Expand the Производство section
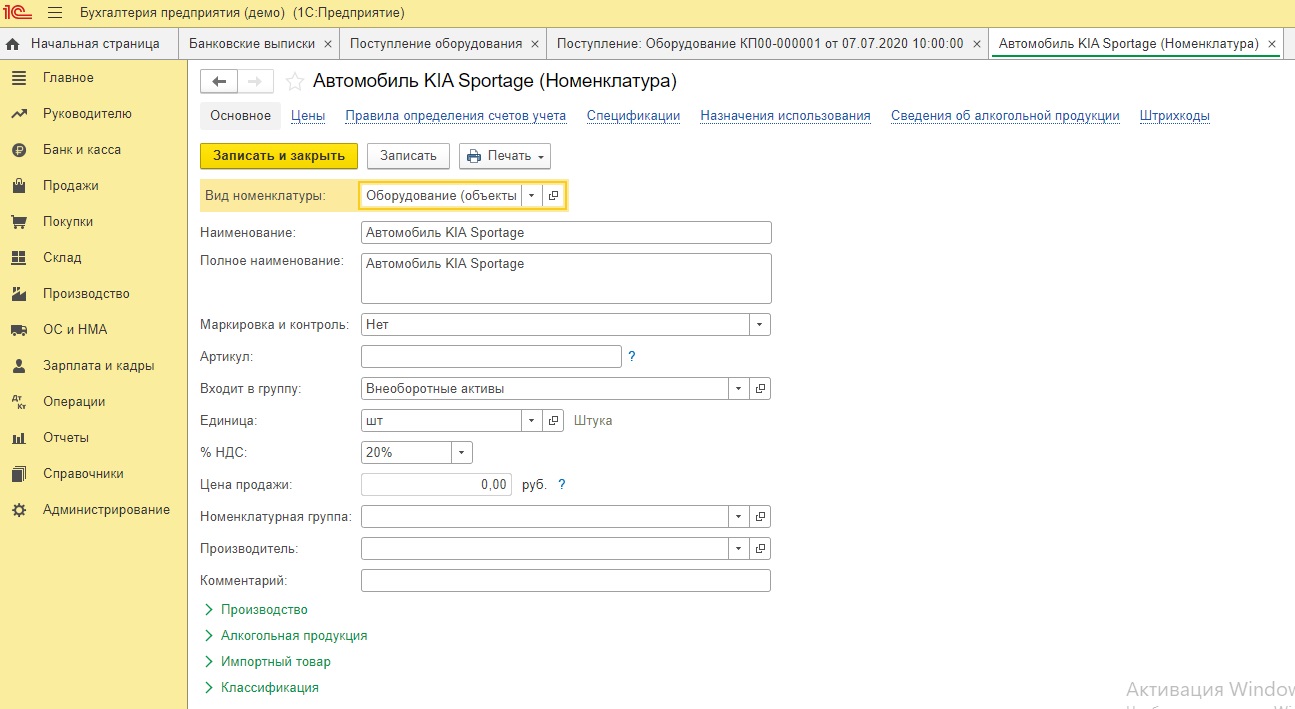This screenshot has height=709, width=1295. [x=256, y=609]
